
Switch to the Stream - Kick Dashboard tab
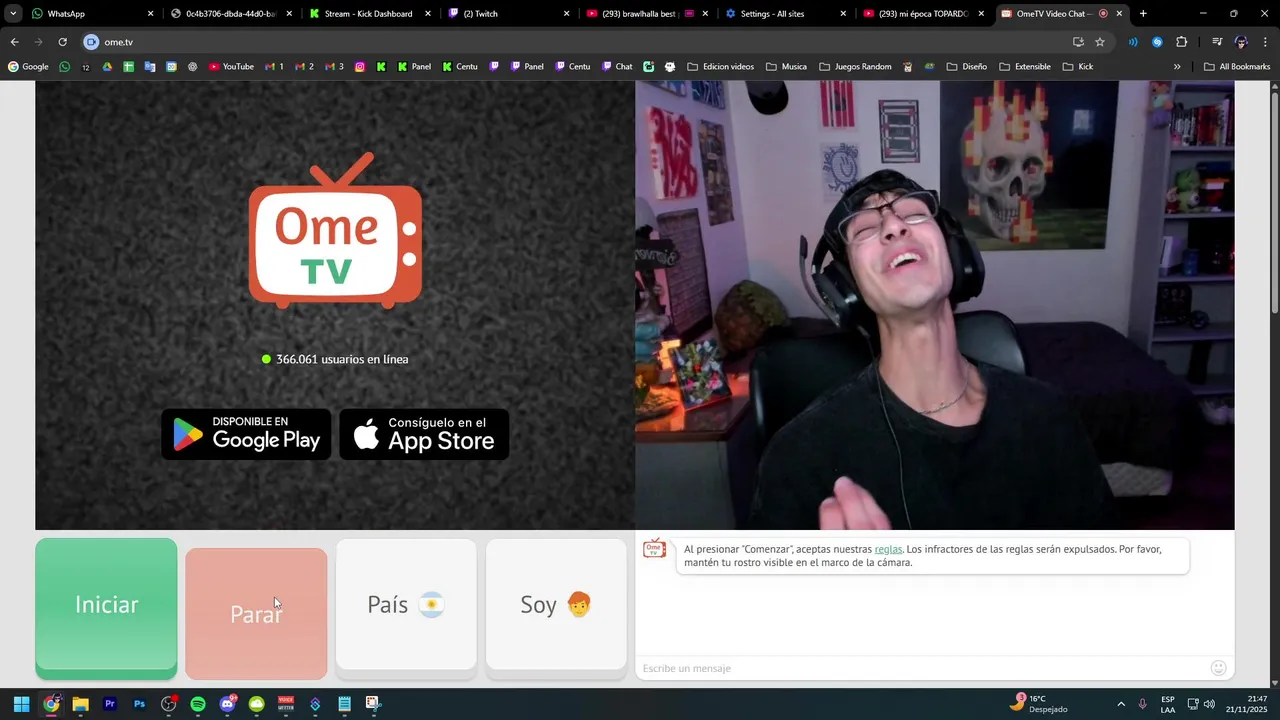coord(370,14)
